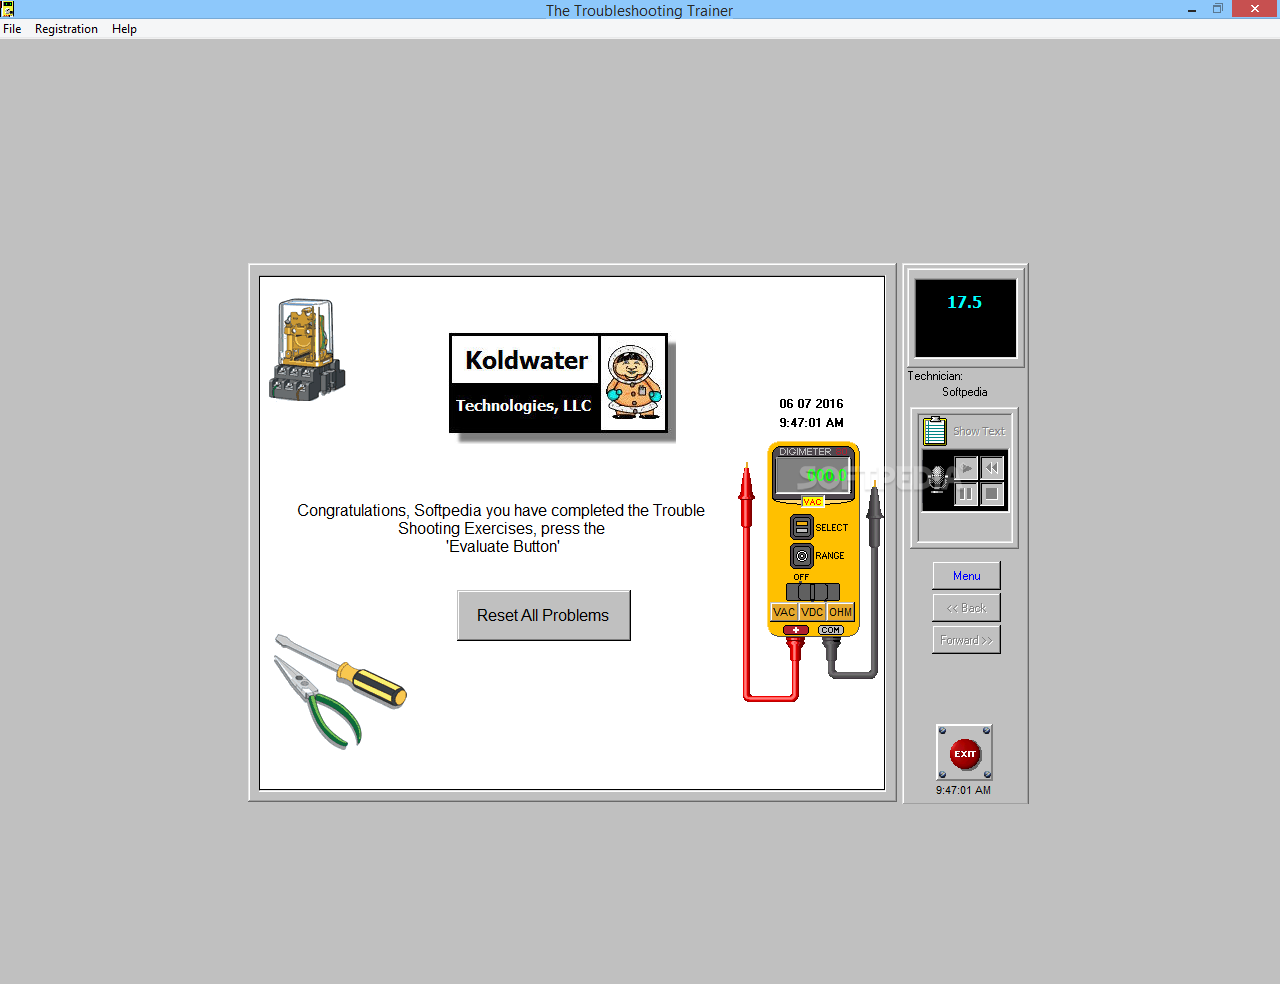
Task: Set the Digimeter to VDC mode
Action: click(812, 612)
